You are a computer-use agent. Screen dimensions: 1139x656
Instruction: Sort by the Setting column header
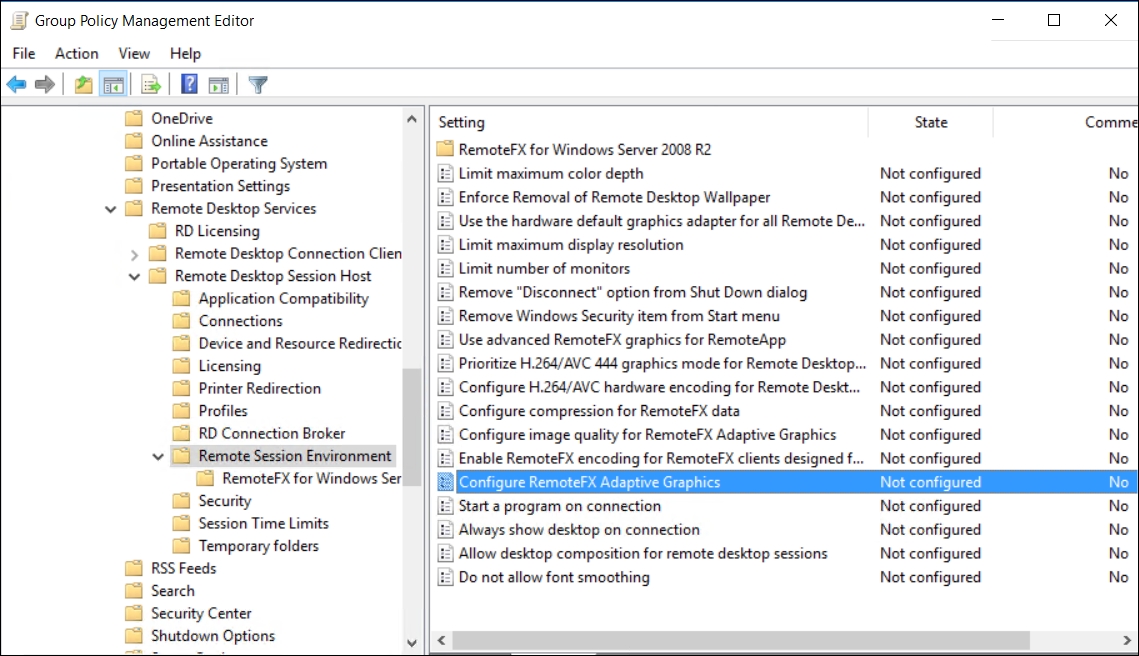tap(461, 122)
